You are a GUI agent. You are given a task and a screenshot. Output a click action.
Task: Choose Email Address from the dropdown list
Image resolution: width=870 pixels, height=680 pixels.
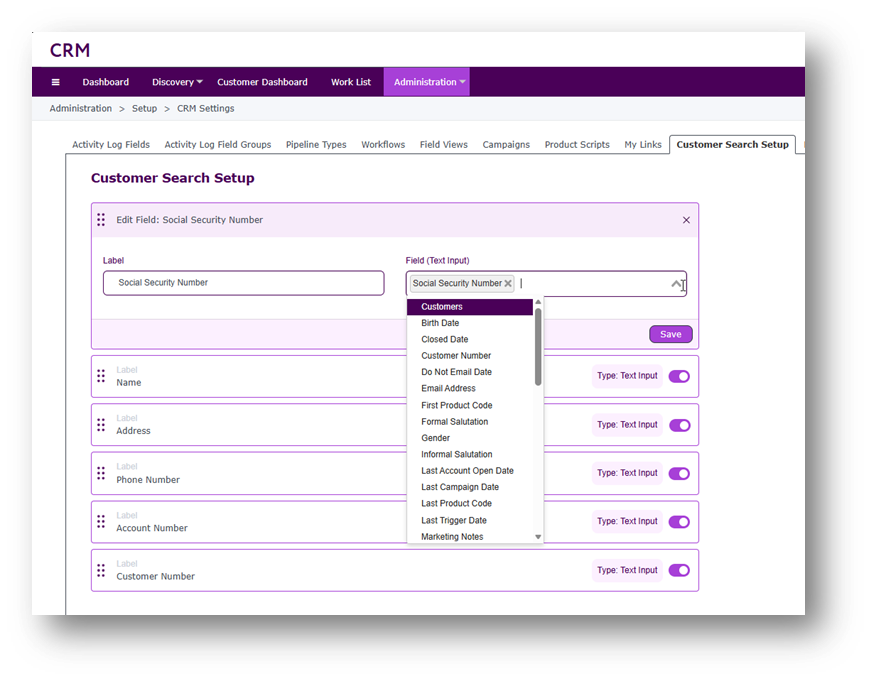coord(448,388)
